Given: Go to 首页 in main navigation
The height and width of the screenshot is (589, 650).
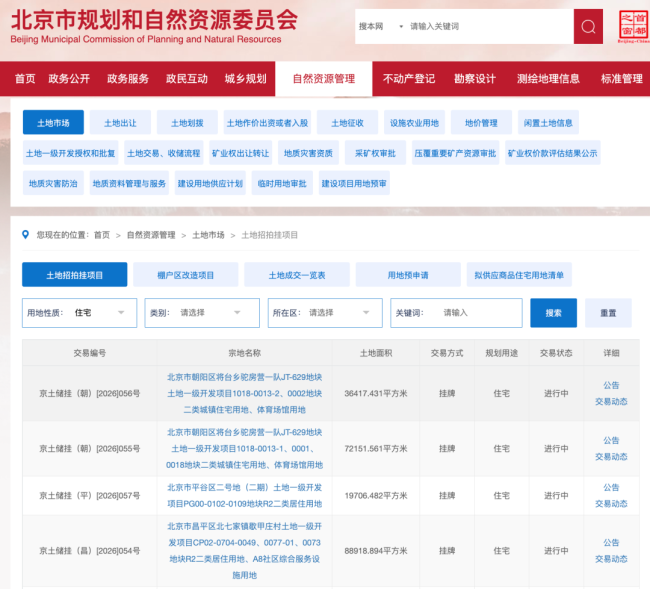Looking at the screenshot, I should click(25, 79).
